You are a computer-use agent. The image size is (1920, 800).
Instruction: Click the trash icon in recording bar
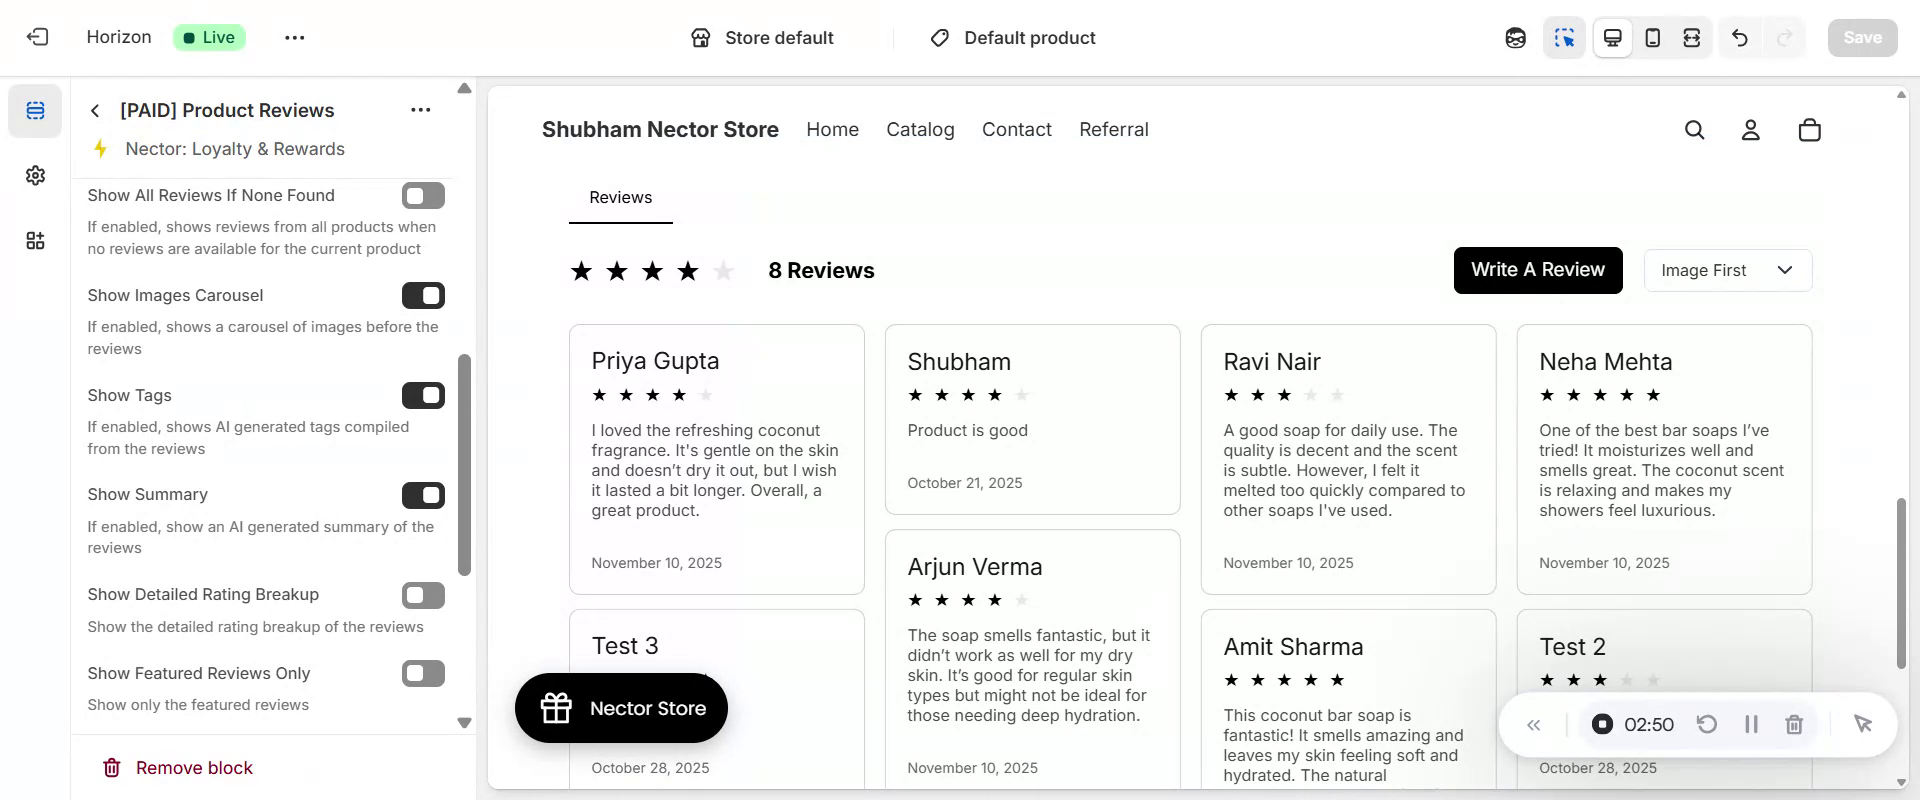(x=1794, y=724)
